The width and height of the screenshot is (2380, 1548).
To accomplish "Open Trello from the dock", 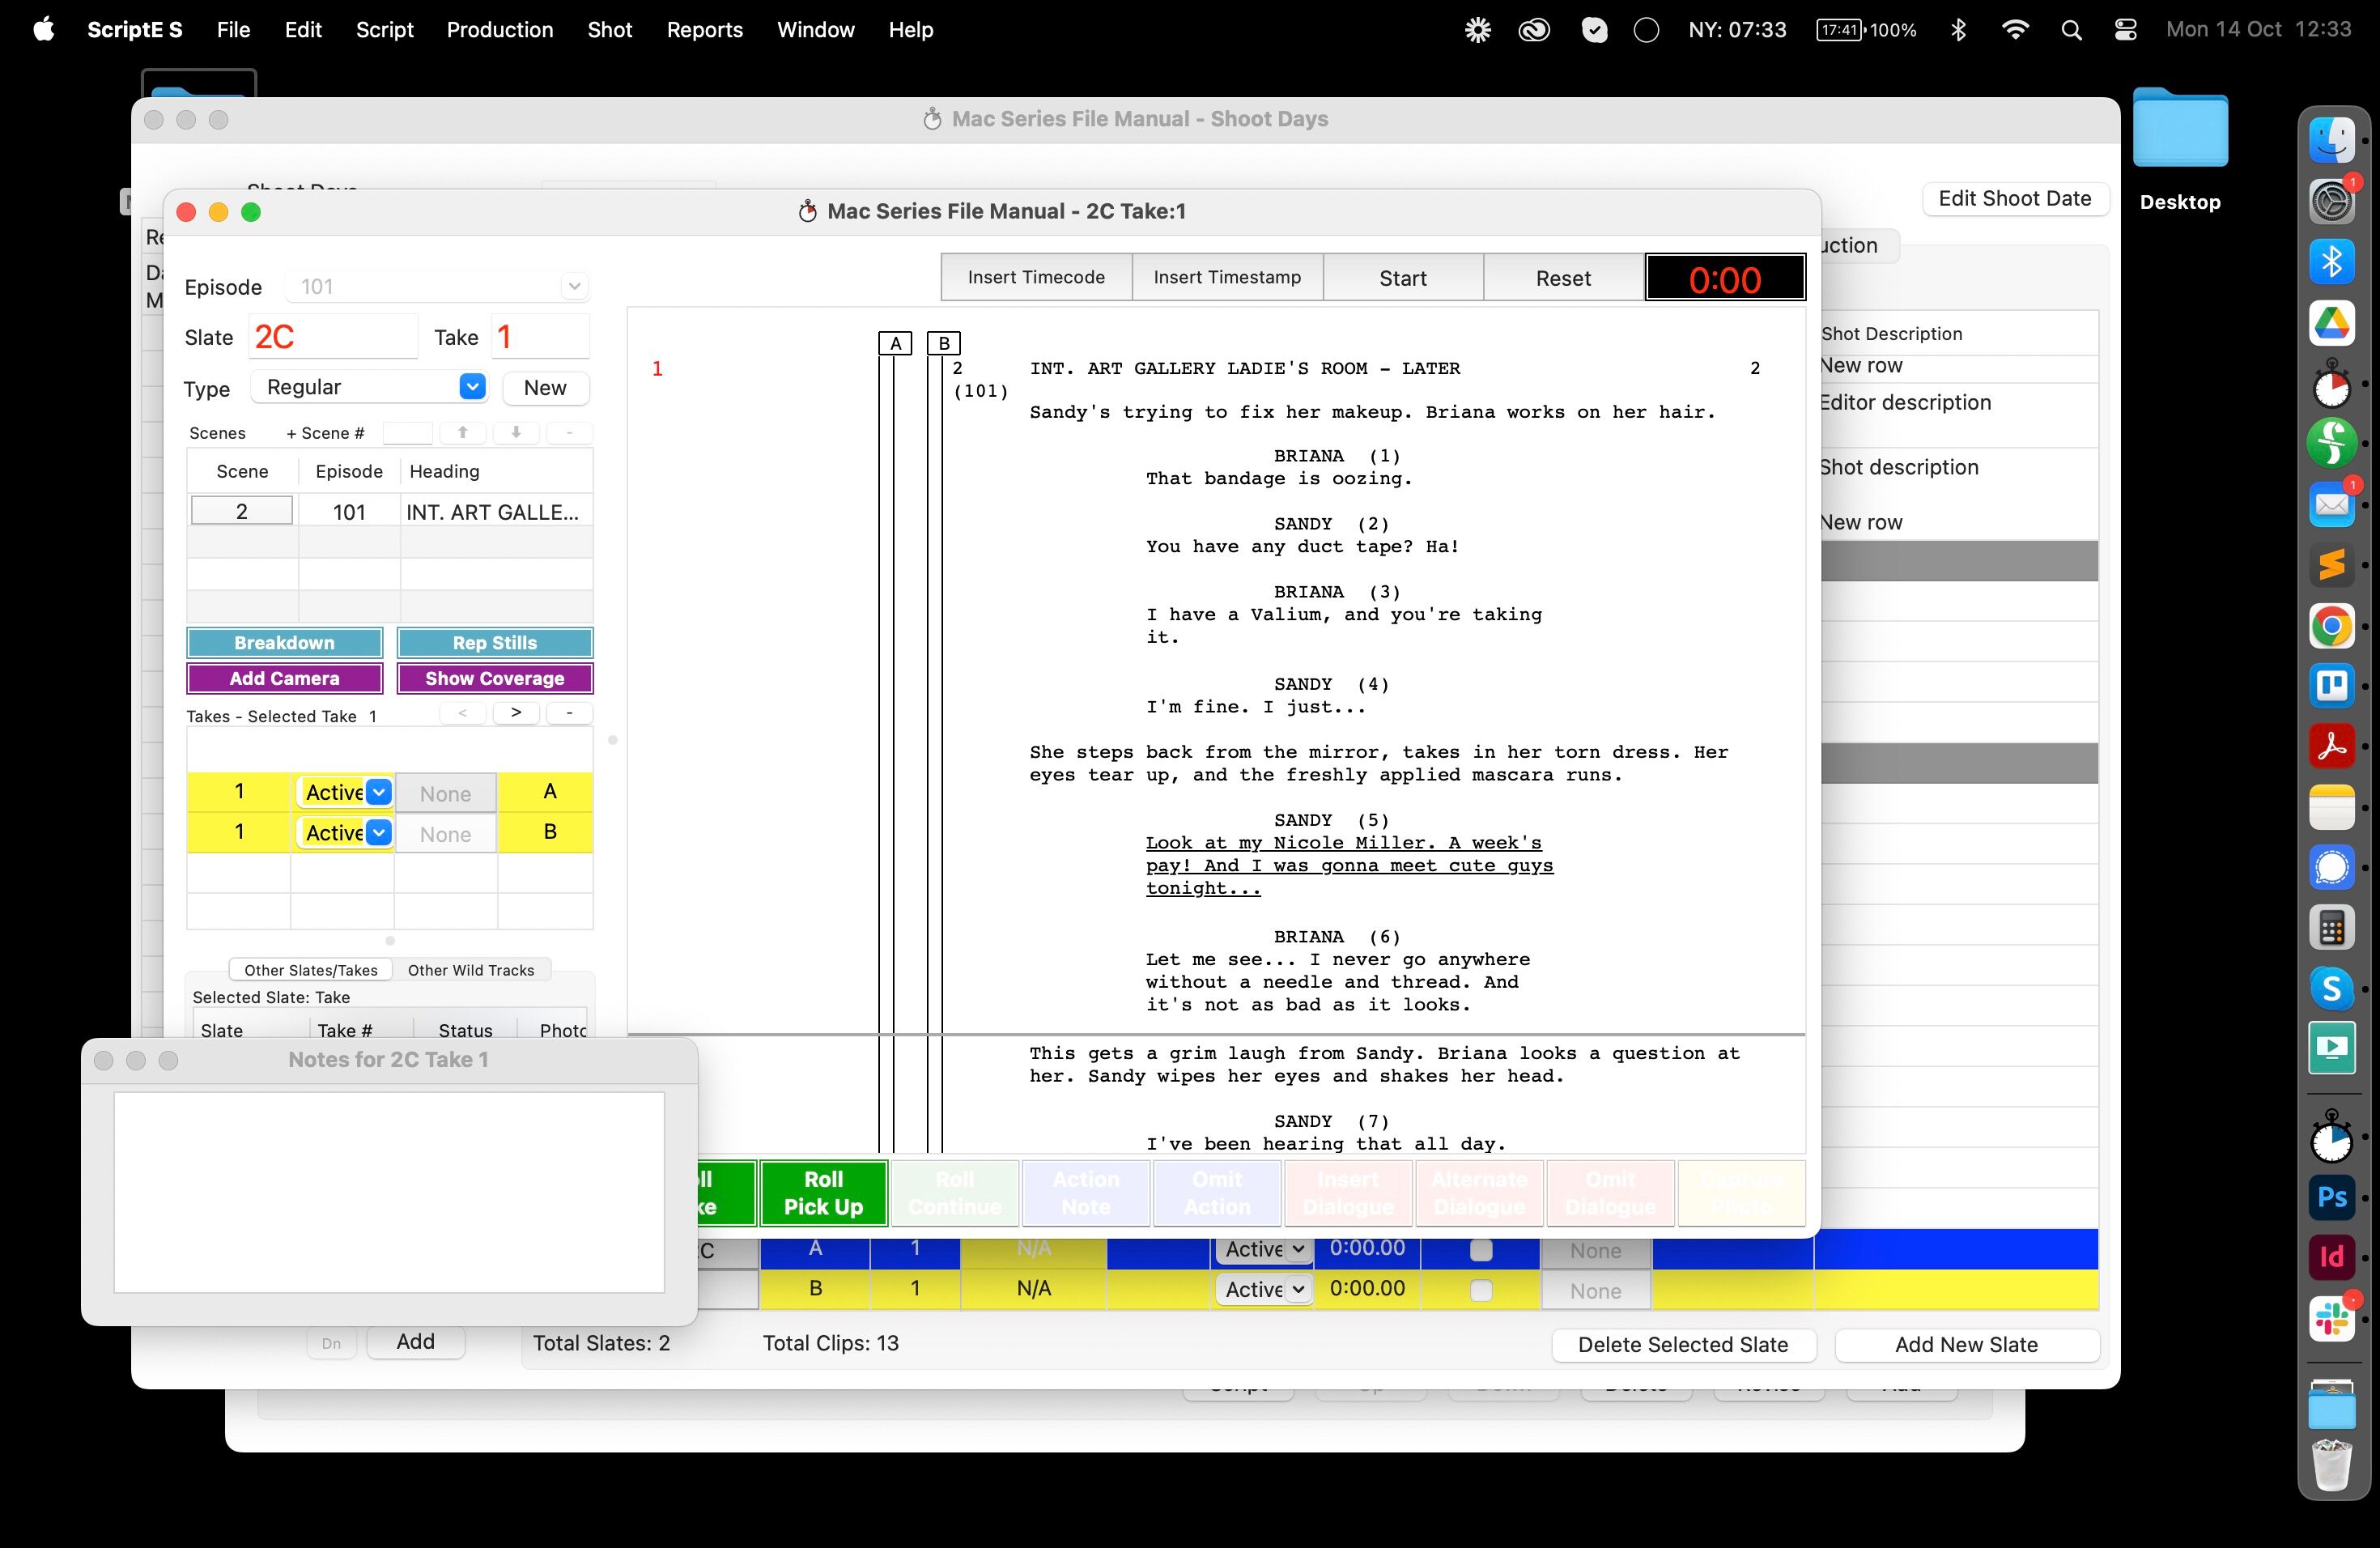I will coord(2331,686).
